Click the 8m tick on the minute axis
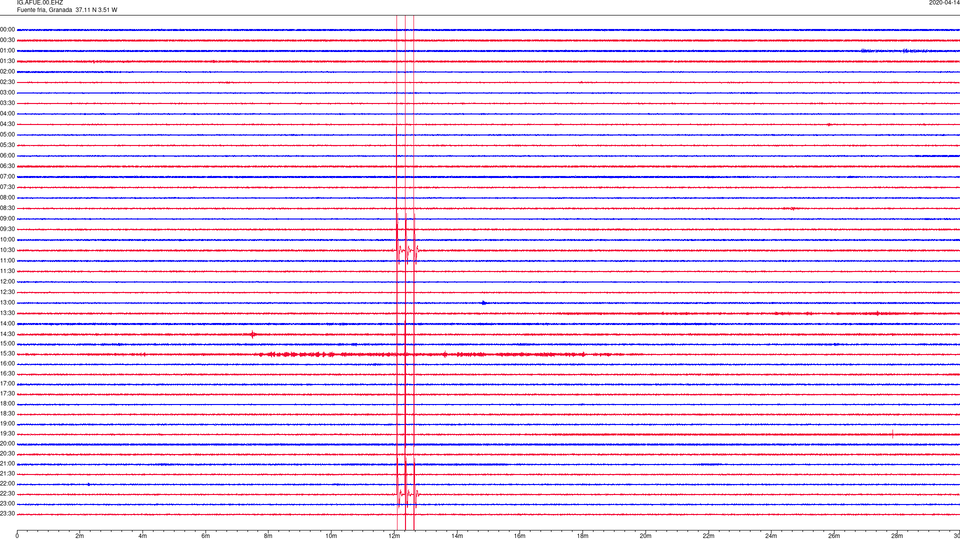The image size is (960, 540). [268, 536]
